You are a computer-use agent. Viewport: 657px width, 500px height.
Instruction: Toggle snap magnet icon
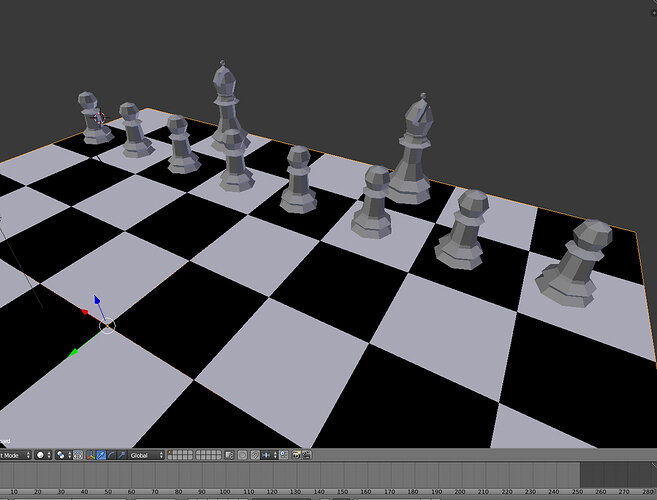pyautogui.click(x=255, y=455)
